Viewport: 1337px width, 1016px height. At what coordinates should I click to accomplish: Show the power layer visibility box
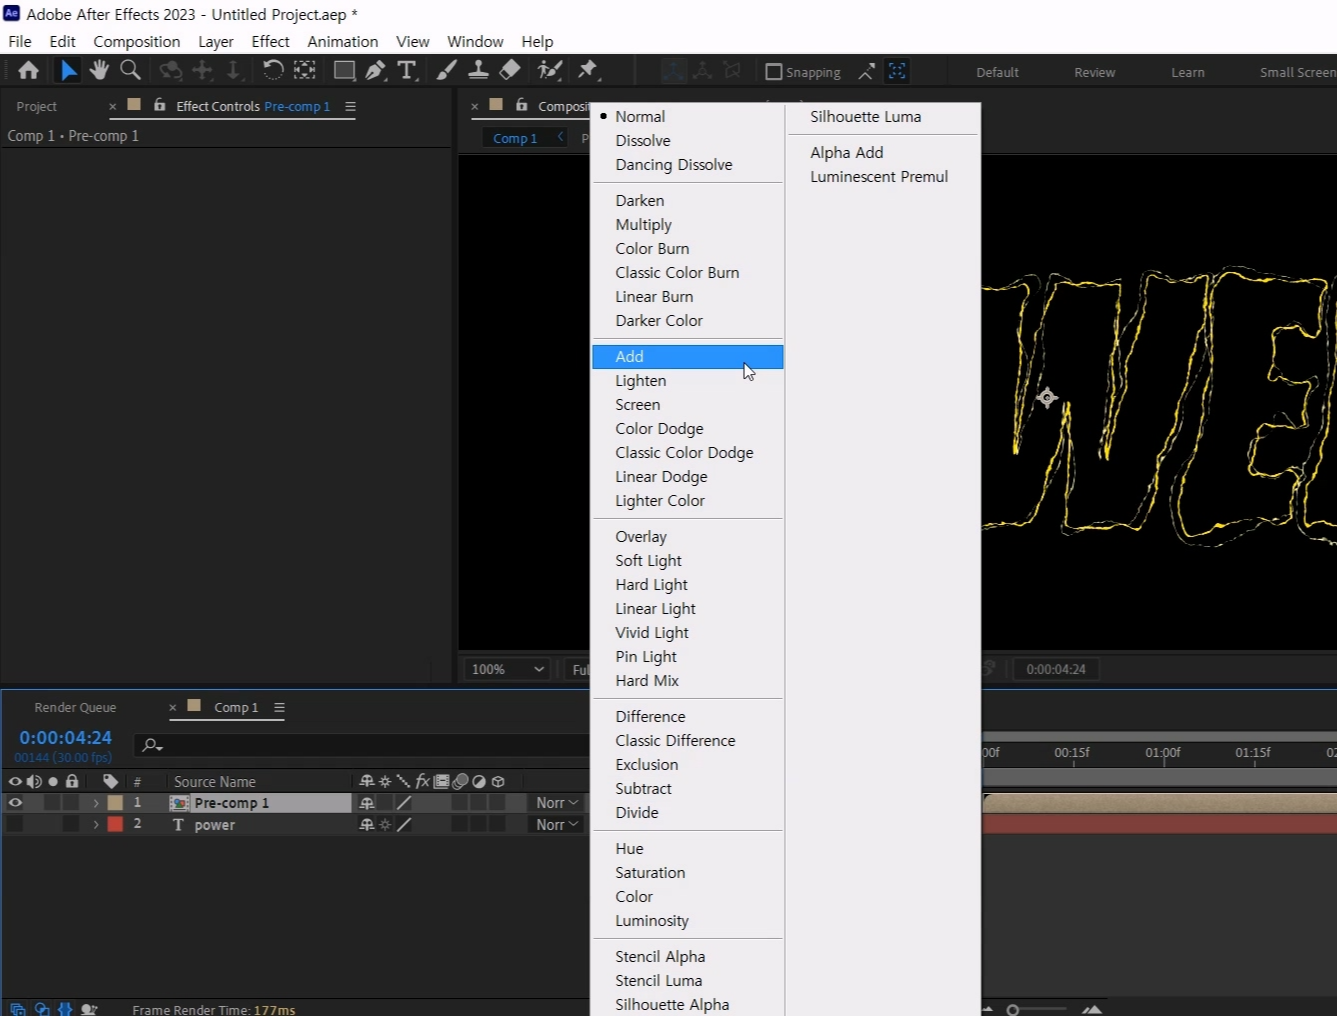click(x=15, y=824)
